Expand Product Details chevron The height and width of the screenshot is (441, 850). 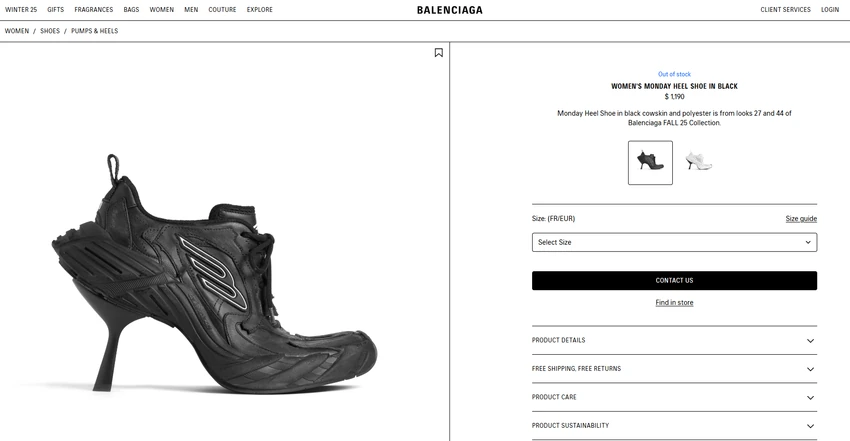point(810,341)
